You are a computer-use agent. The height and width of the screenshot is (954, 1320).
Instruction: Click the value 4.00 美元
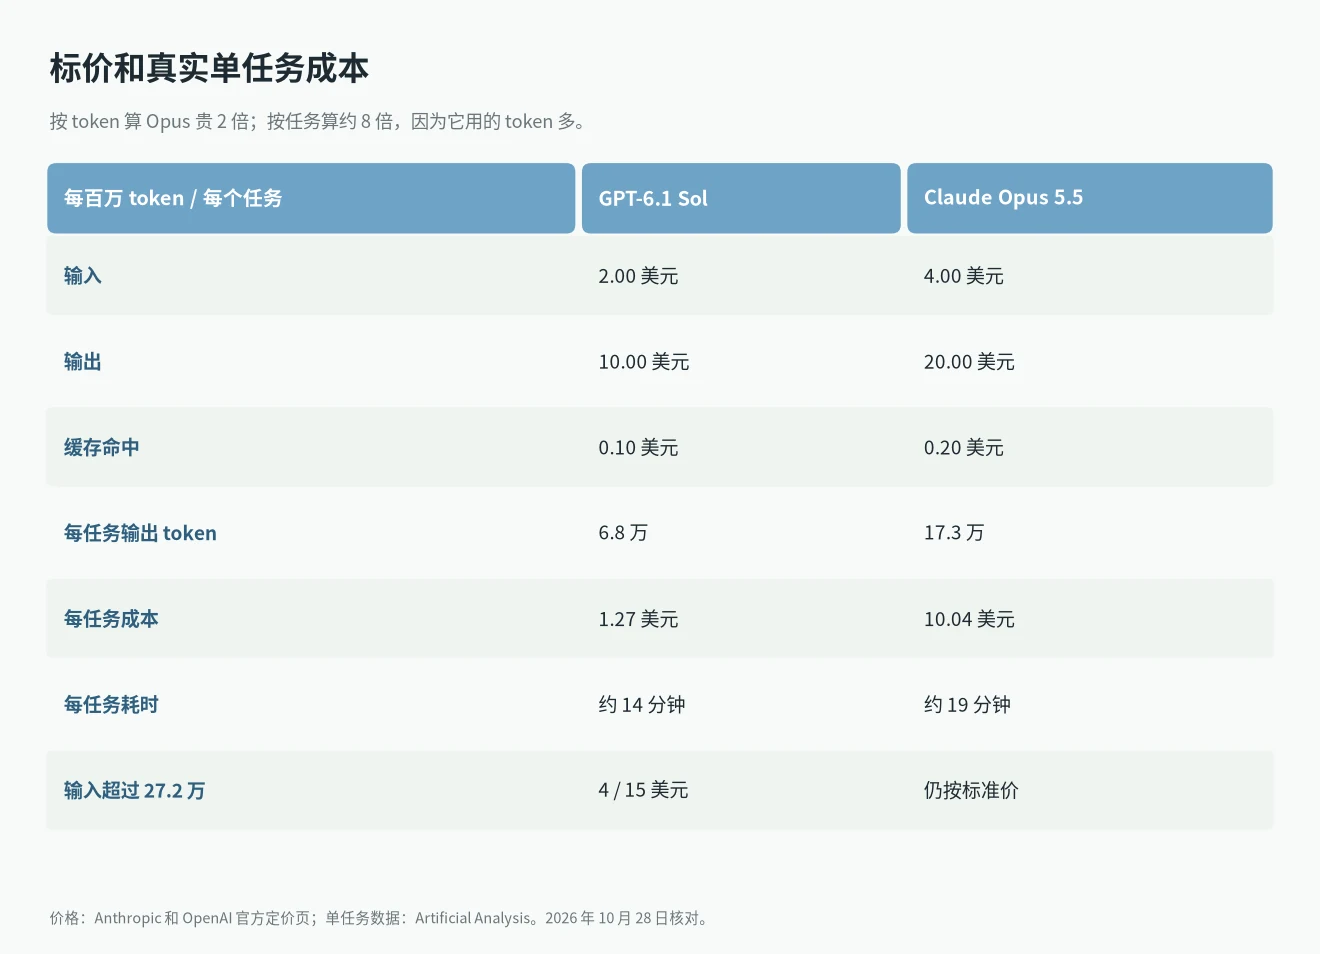[963, 276]
